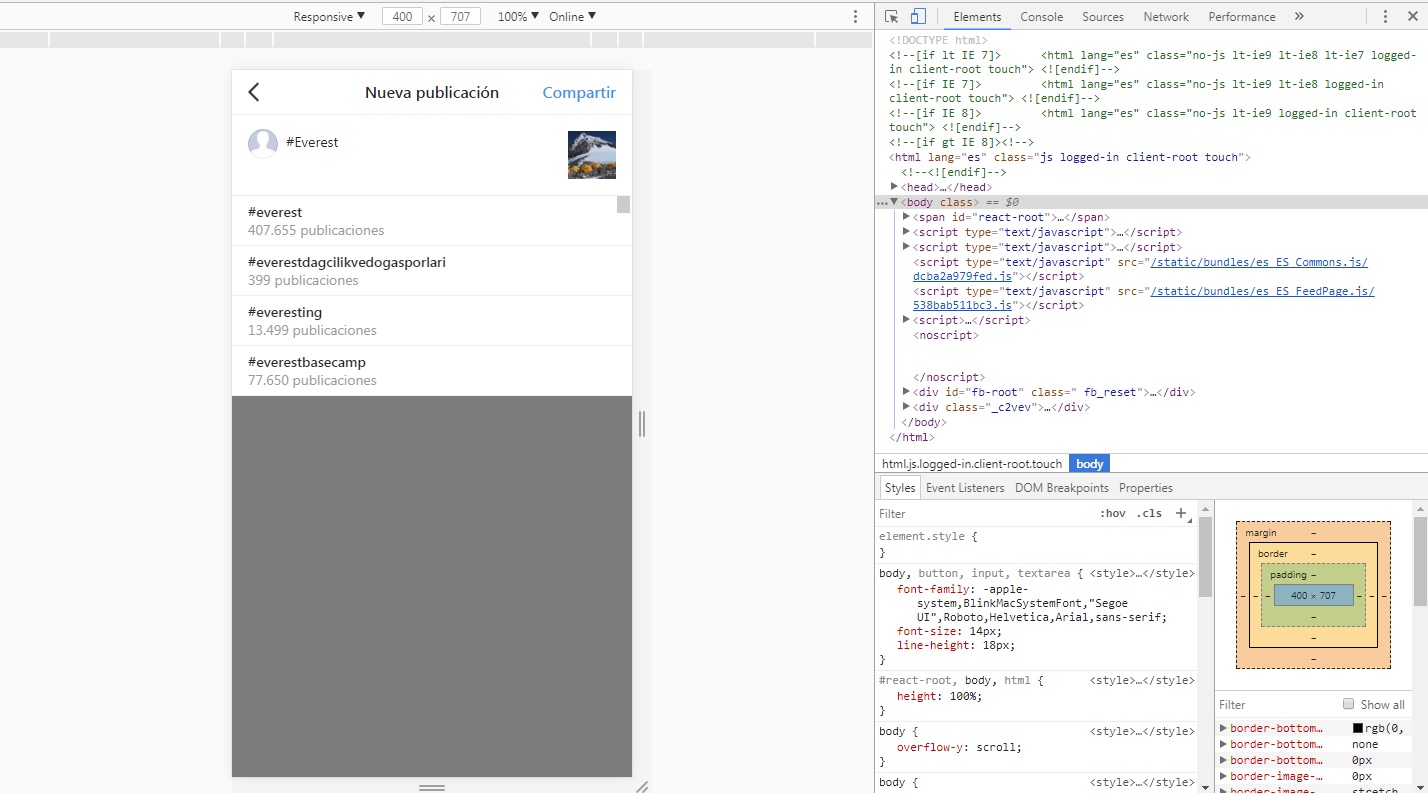The height and width of the screenshot is (794, 1428).
Task: Select html.js.logged-in.client-root.touch breadcrumb
Action: click(972, 464)
